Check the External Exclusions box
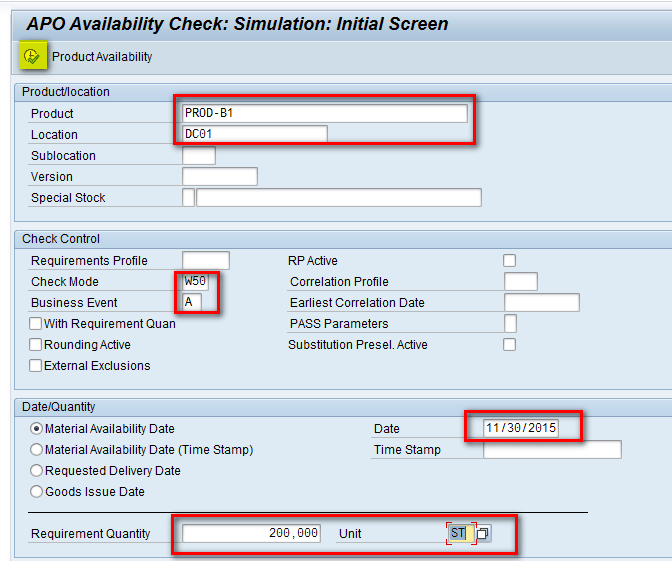 tap(36, 365)
